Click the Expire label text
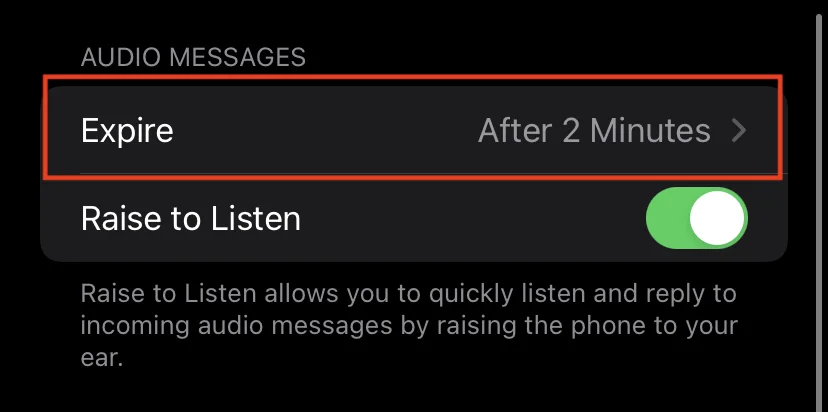 127,131
